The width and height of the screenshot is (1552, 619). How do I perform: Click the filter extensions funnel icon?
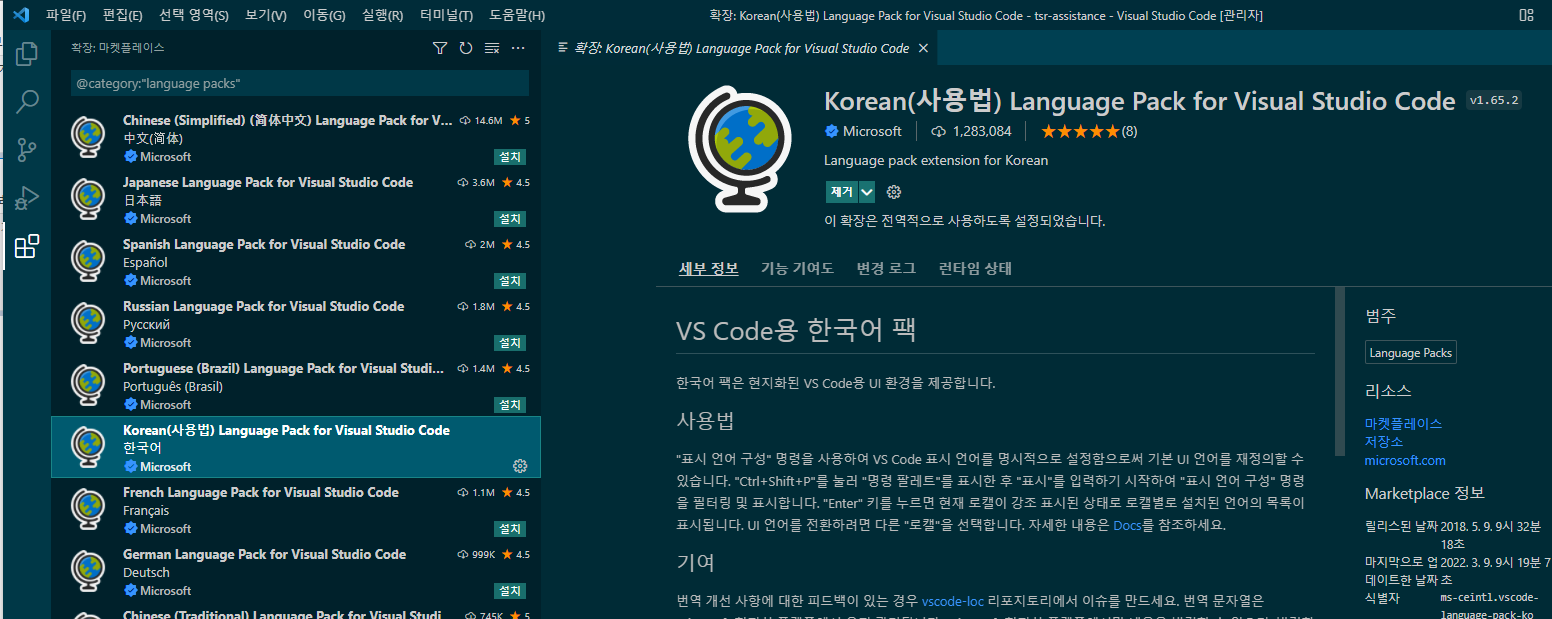[x=439, y=48]
